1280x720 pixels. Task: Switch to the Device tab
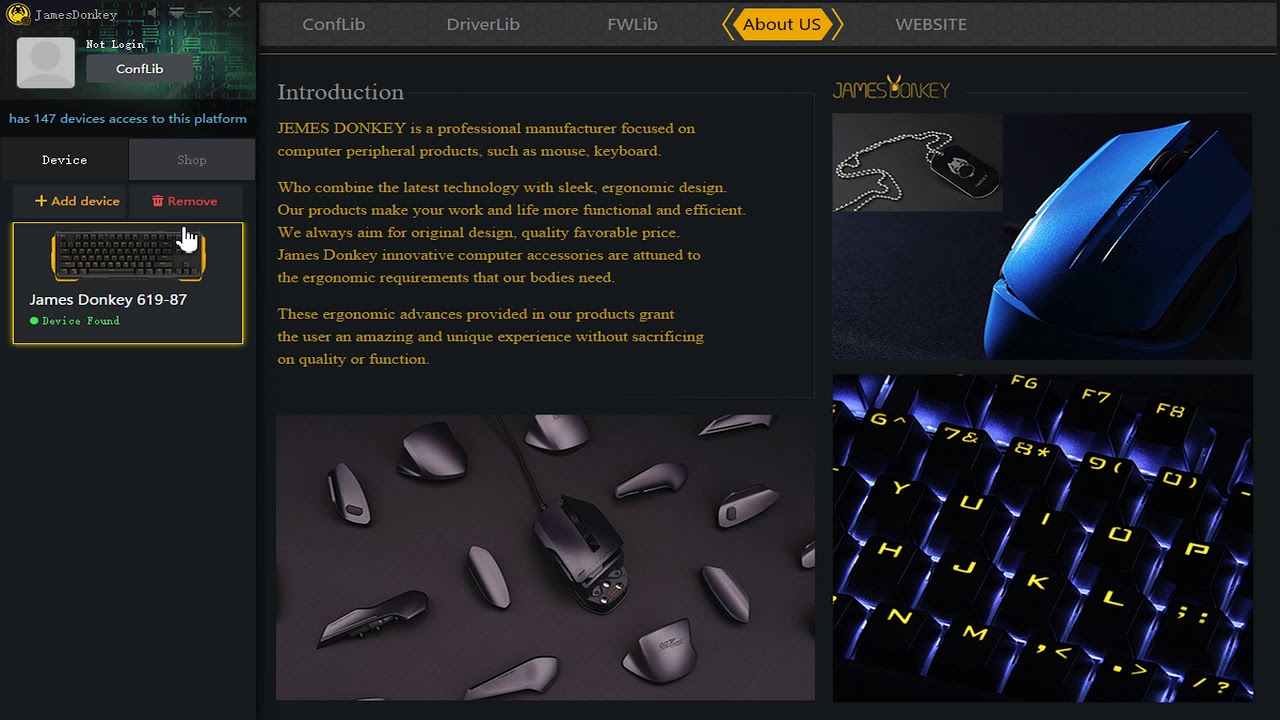coord(64,160)
